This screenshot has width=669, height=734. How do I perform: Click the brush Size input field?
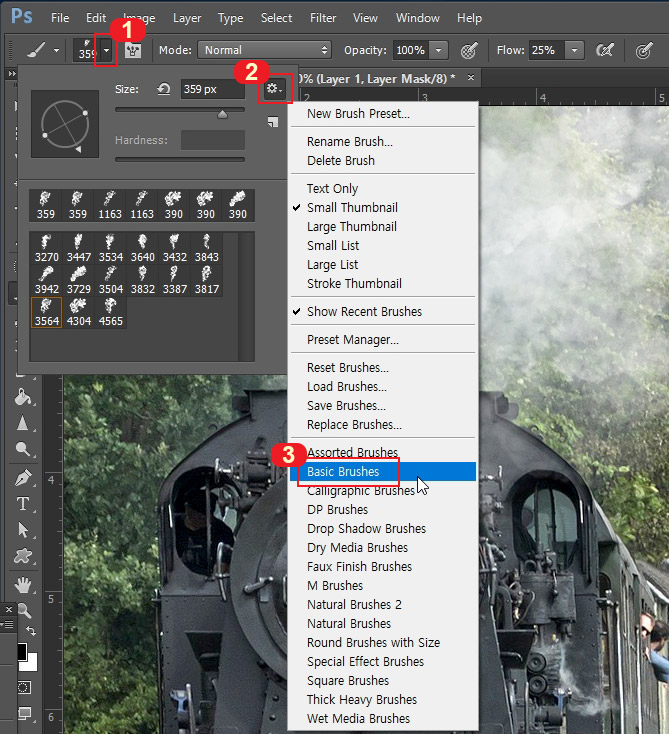pyautogui.click(x=213, y=89)
